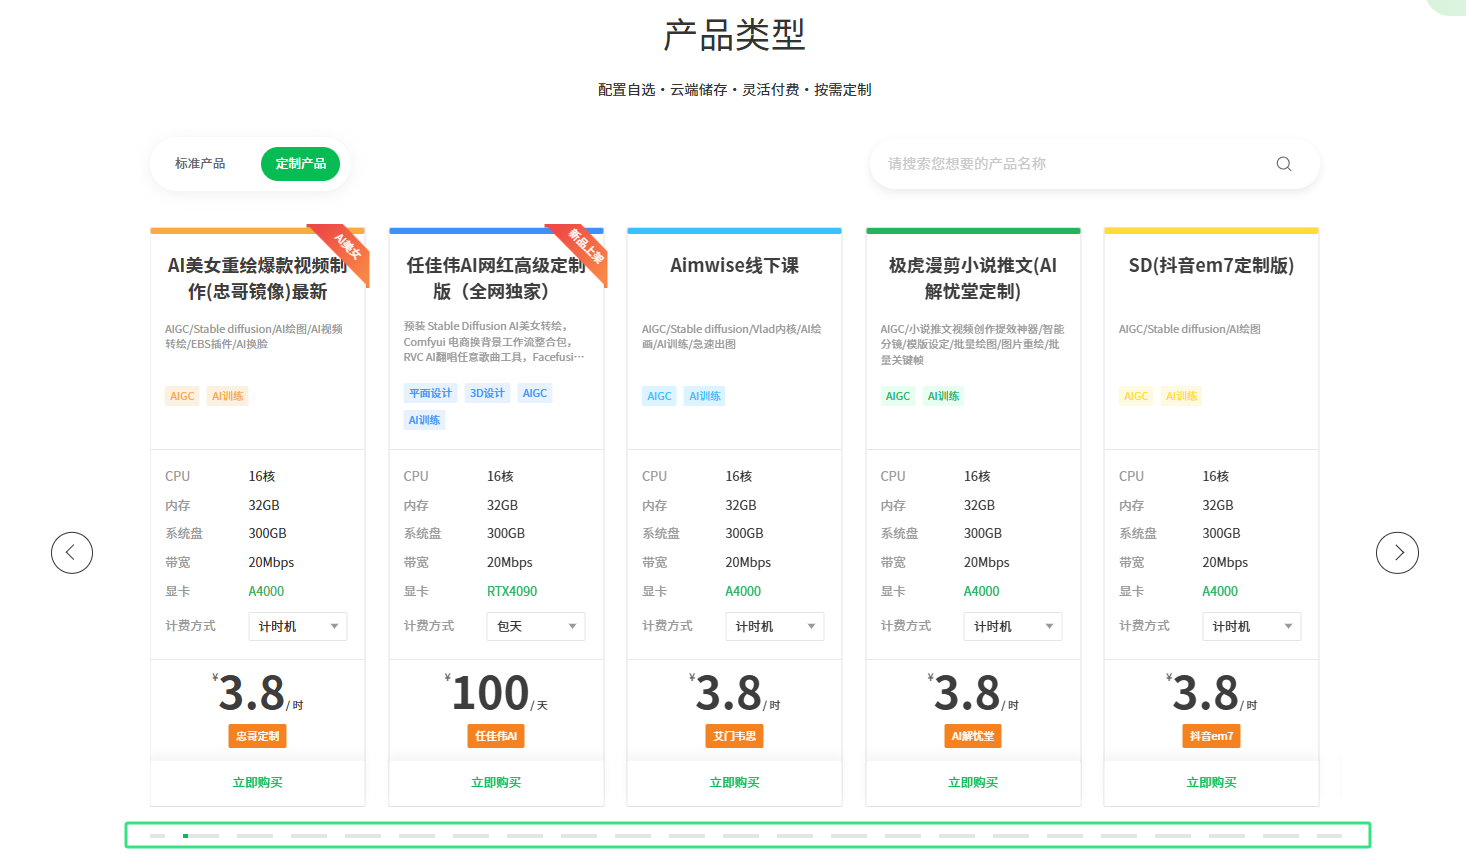Screen dimensions: 1466x853
Task: Click the first carousel page indicator
Action: click(x=157, y=836)
